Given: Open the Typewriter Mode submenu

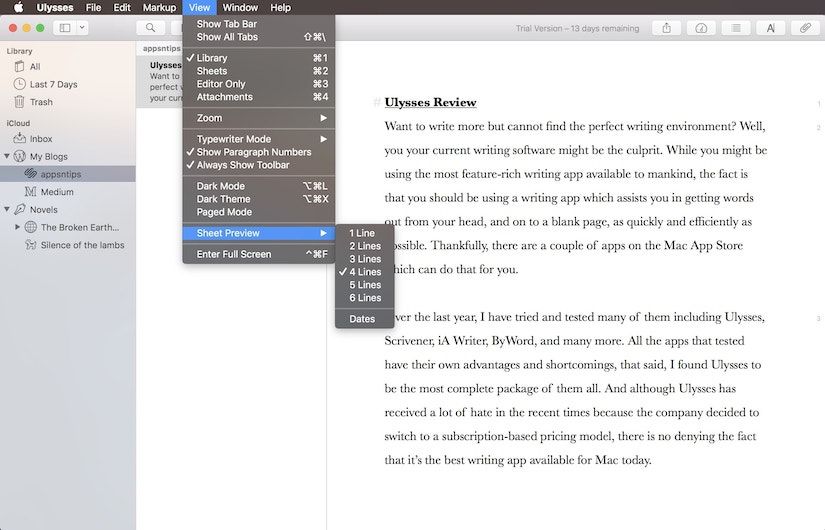Looking at the screenshot, I should 233,139.
